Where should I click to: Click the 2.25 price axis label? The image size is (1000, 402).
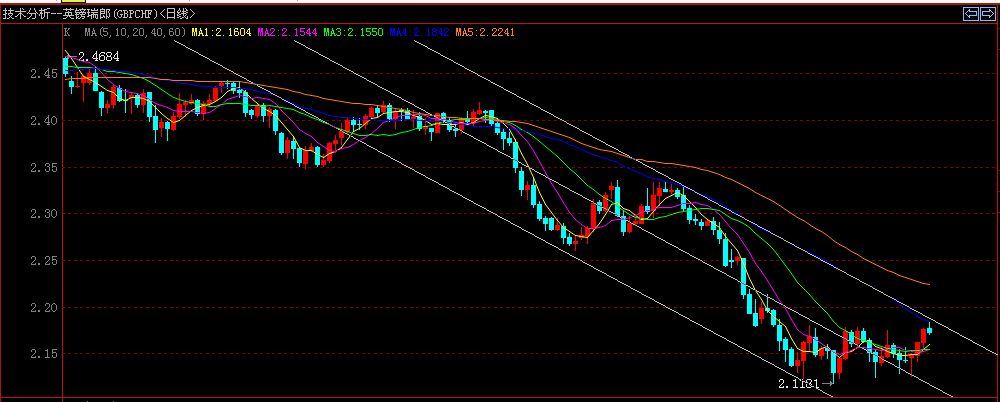pos(44,260)
